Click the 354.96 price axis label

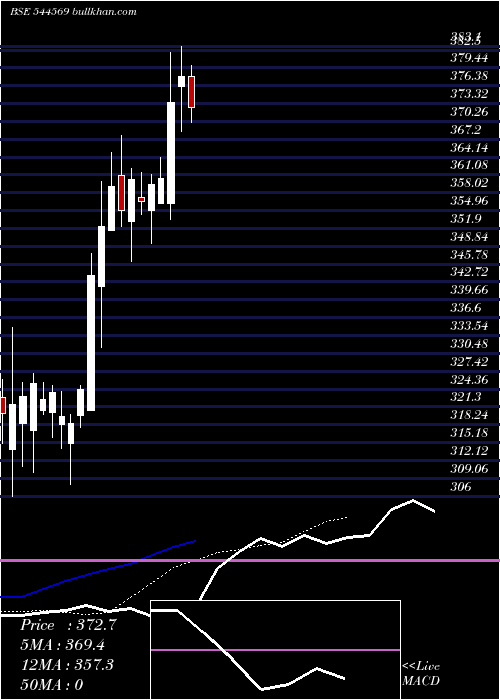(469, 201)
